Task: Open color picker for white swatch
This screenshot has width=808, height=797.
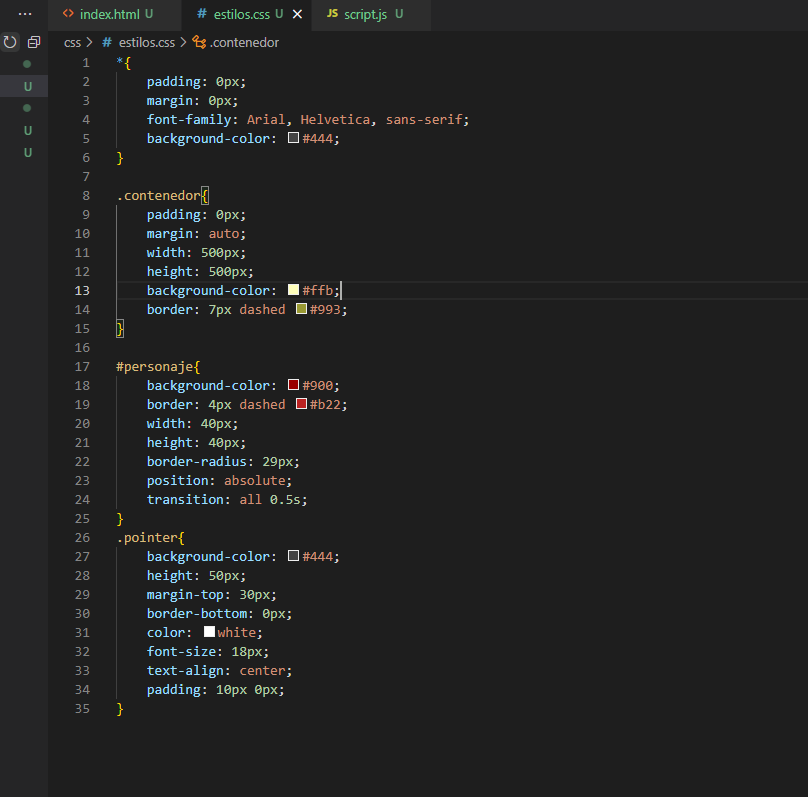Action: click(209, 632)
